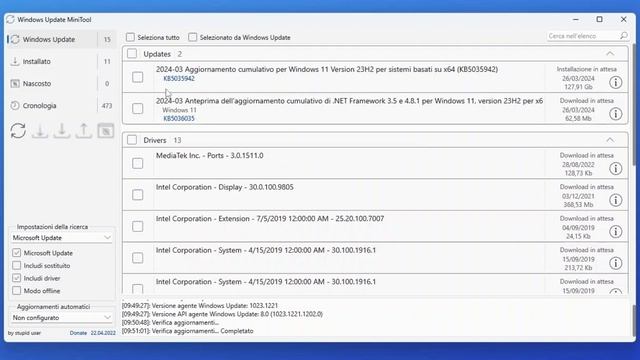
Task: Click the app icon in title bar
Action: (11, 20)
